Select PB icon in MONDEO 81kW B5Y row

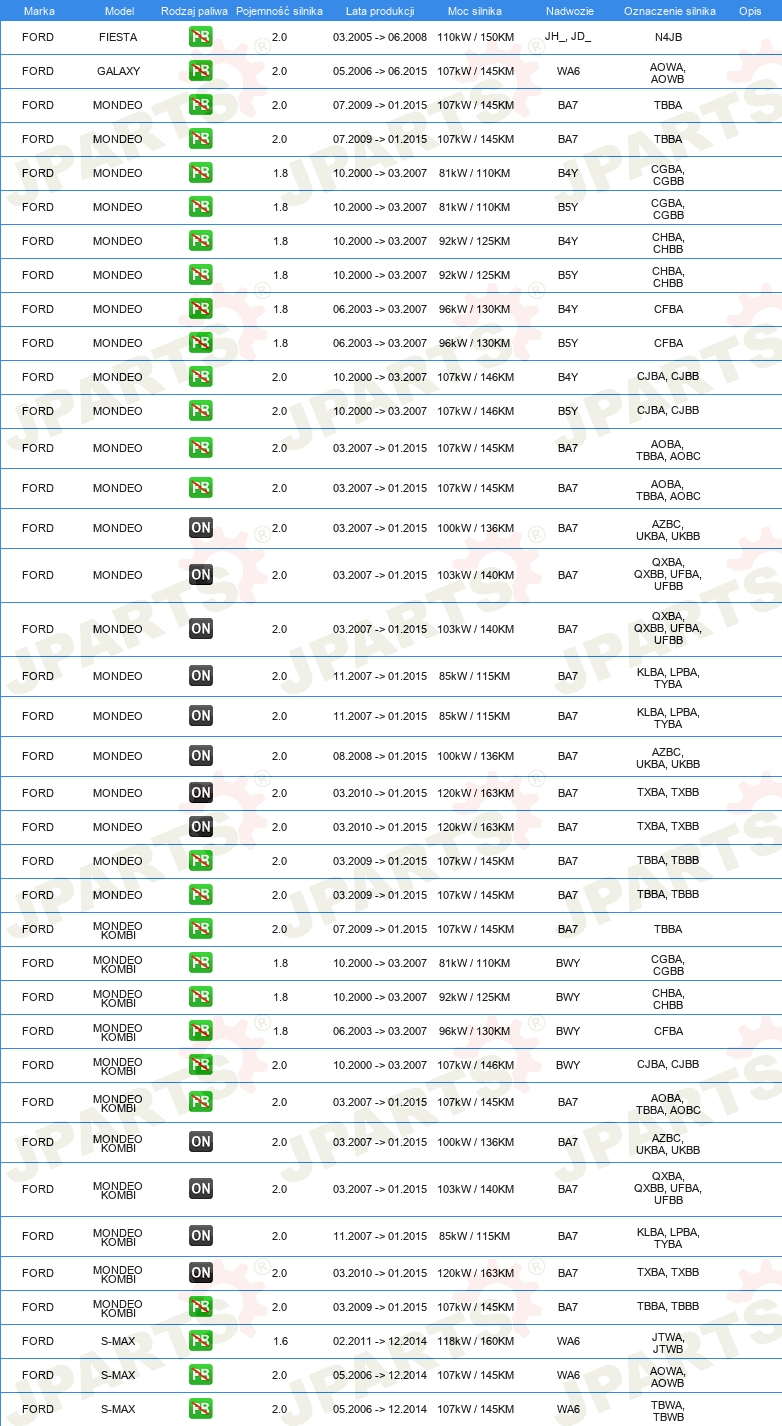pos(200,207)
